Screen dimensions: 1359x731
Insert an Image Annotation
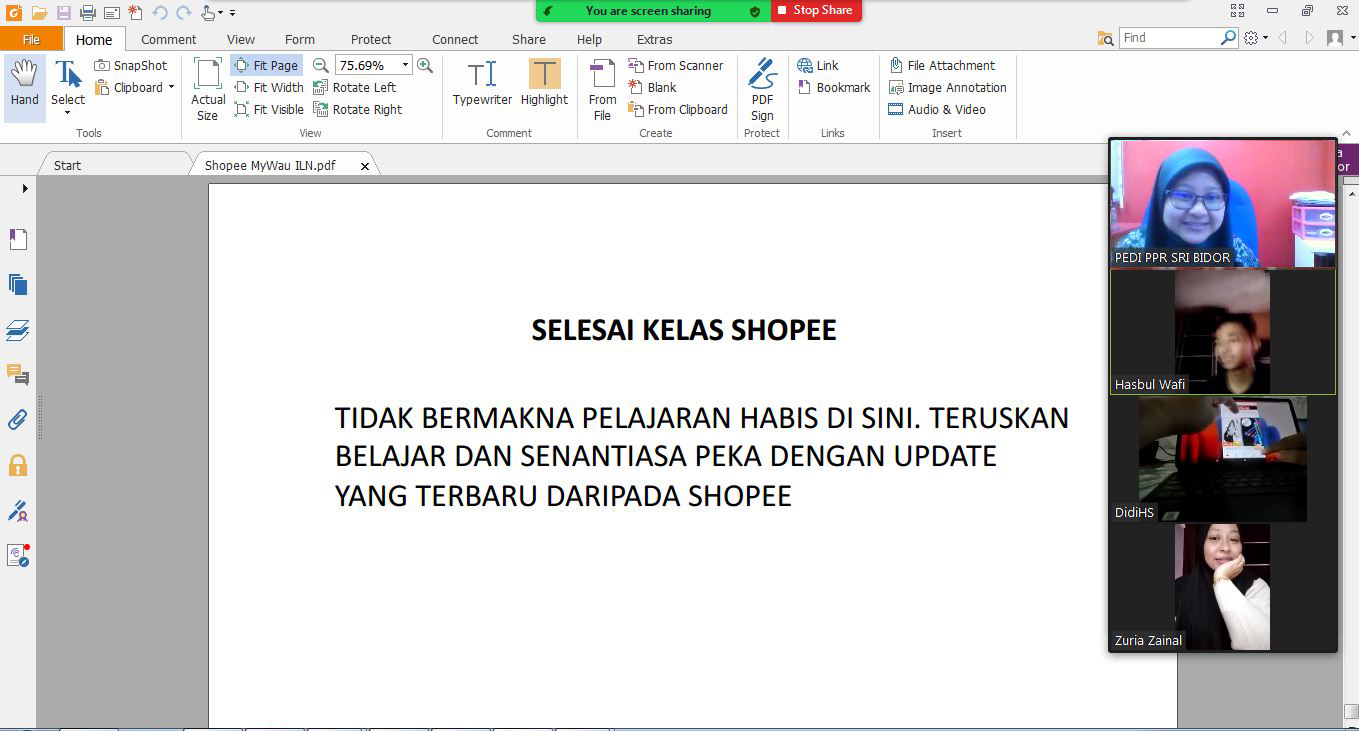click(x=947, y=87)
